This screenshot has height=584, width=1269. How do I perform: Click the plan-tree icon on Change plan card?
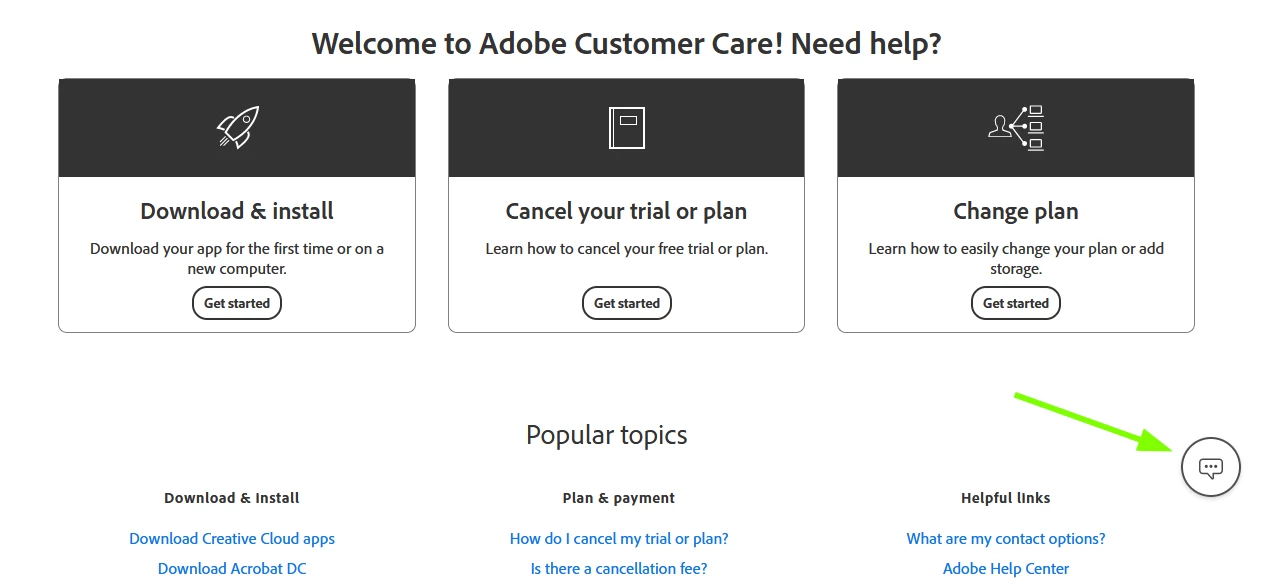point(1016,127)
